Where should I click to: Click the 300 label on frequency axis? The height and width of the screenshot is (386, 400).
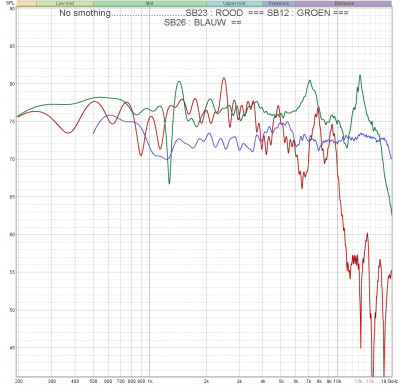(52, 381)
